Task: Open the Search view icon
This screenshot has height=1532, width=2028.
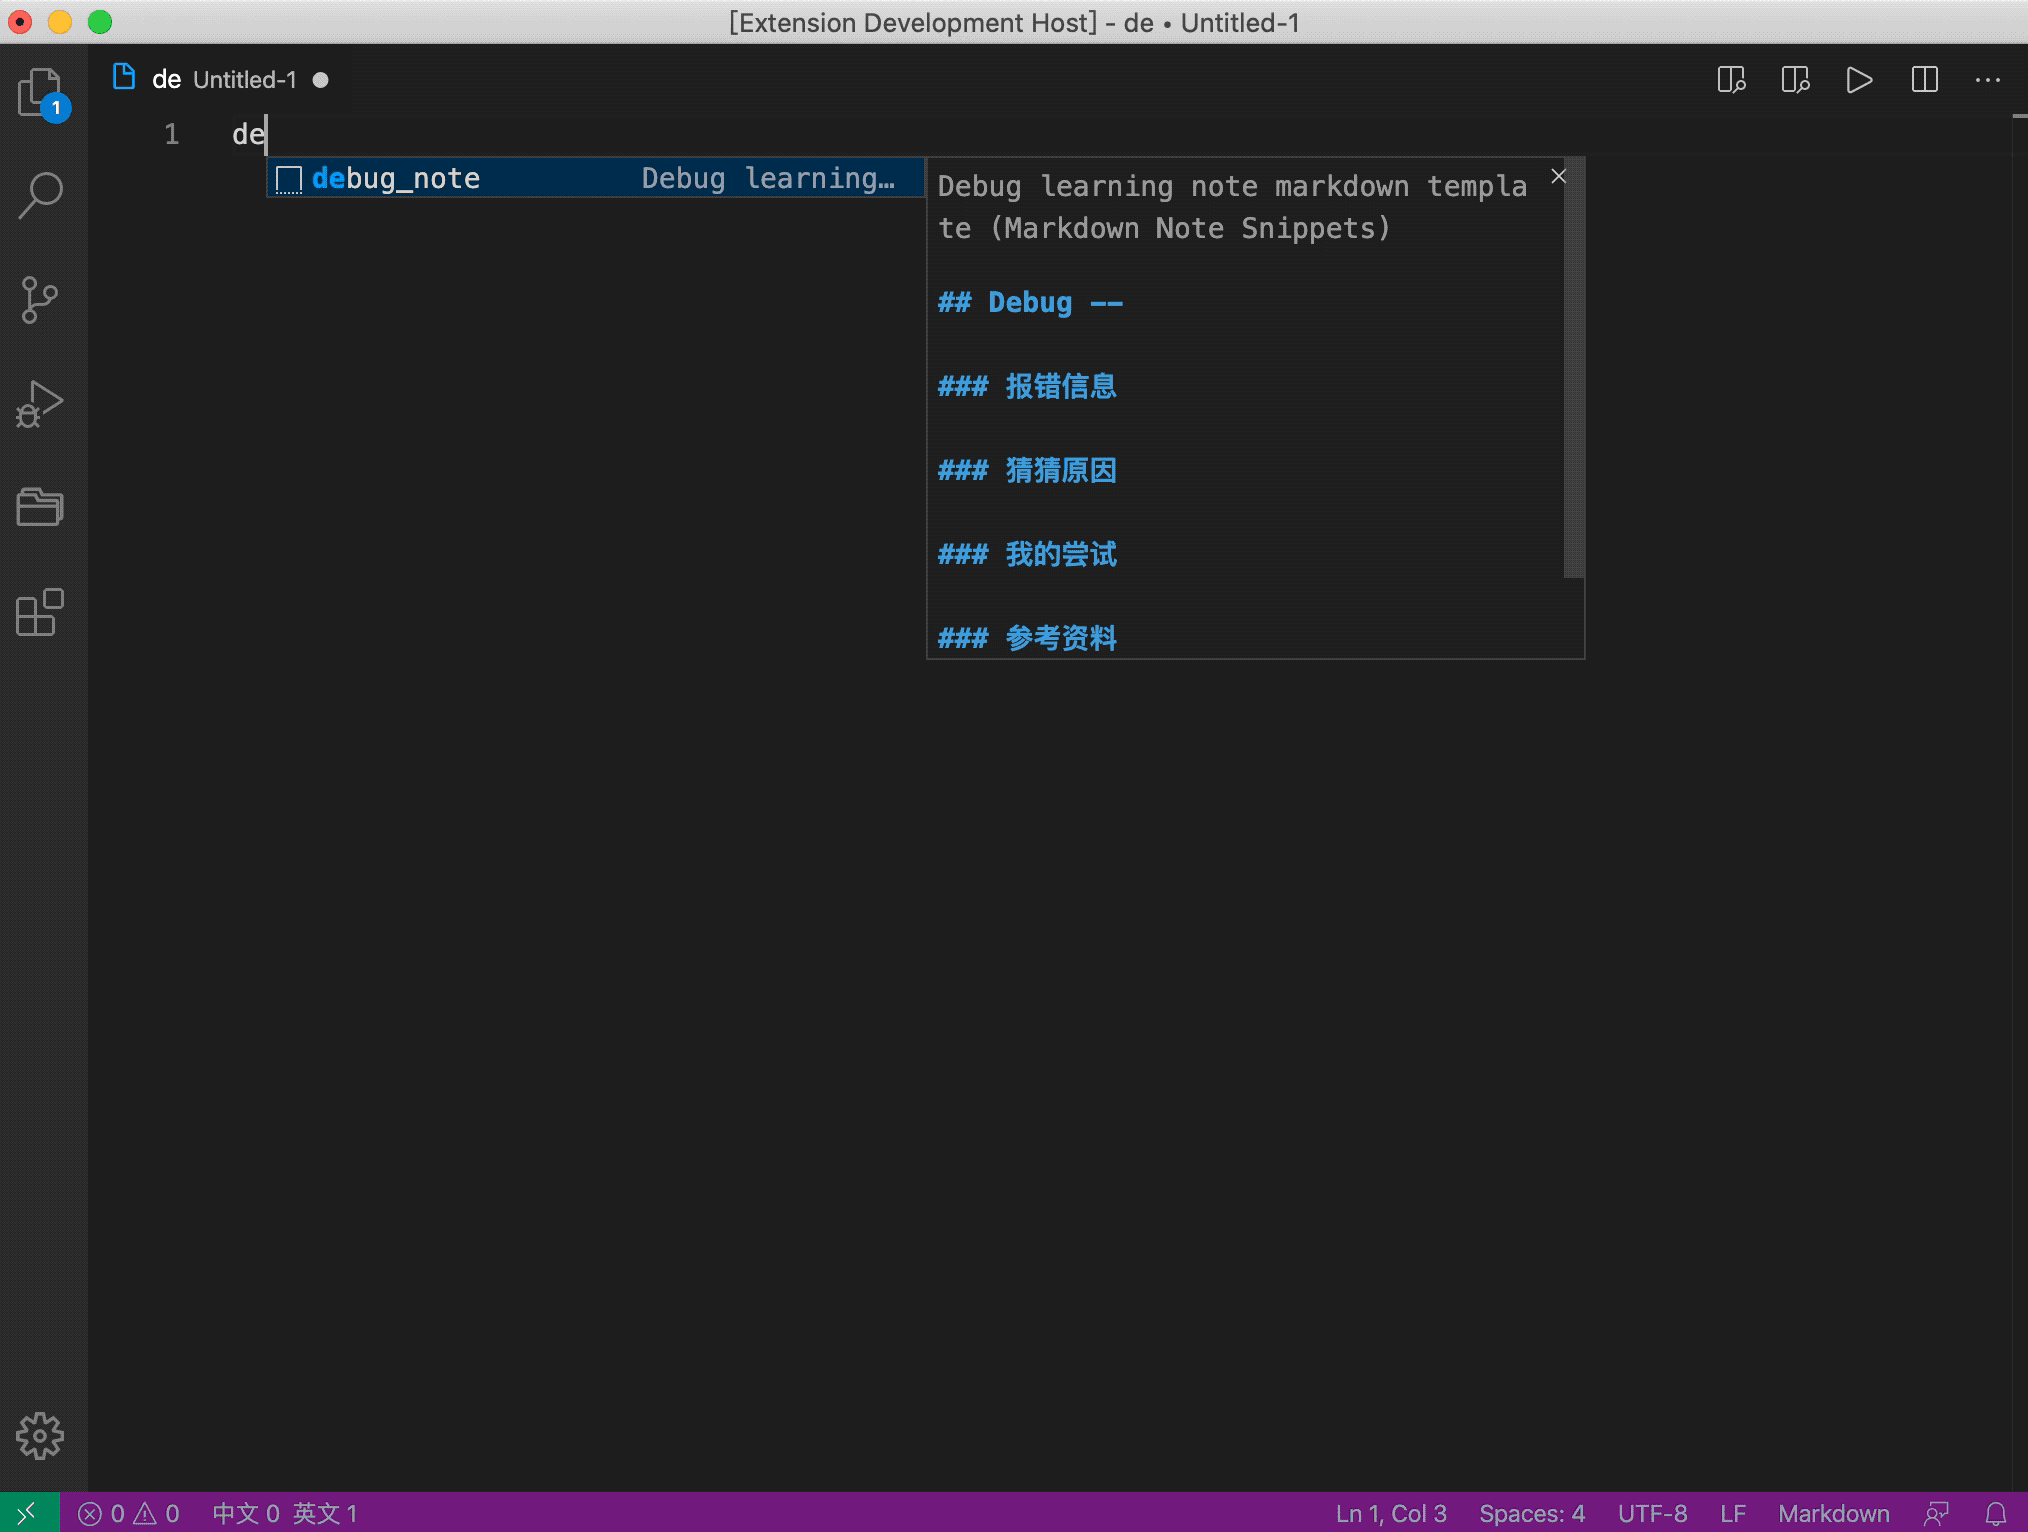Action: (x=41, y=195)
